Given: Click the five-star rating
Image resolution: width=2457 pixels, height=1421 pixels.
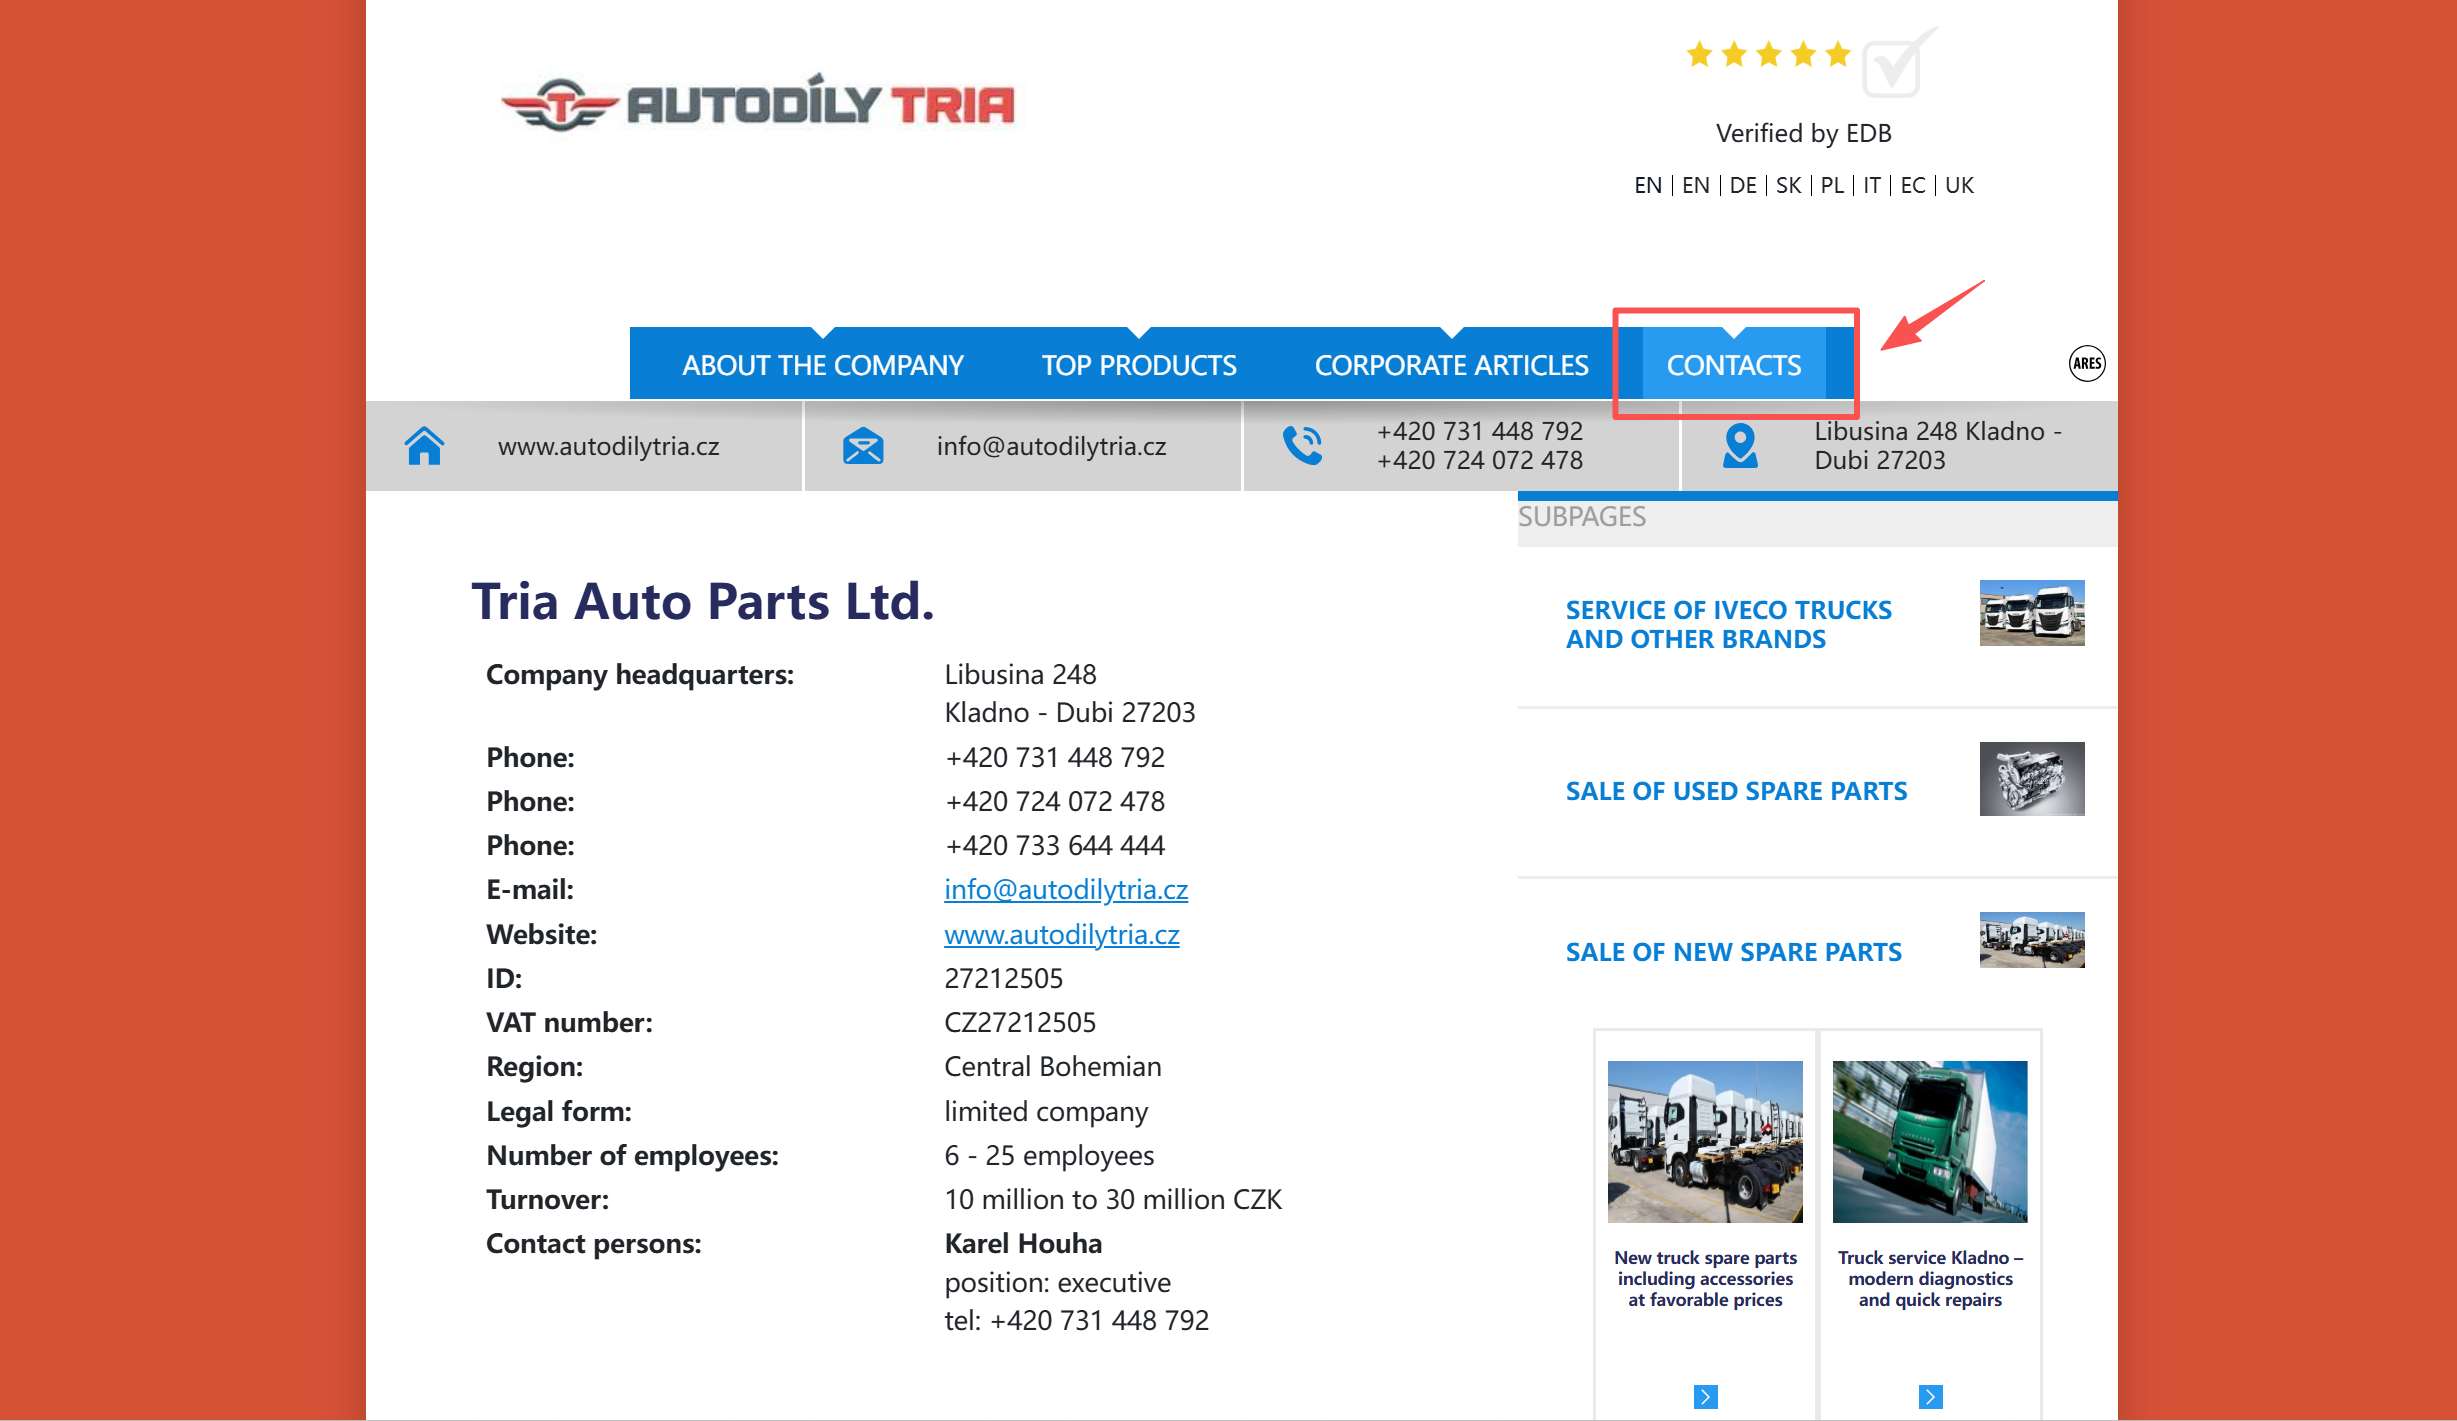Looking at the screenshot, I should [1767, 54].
